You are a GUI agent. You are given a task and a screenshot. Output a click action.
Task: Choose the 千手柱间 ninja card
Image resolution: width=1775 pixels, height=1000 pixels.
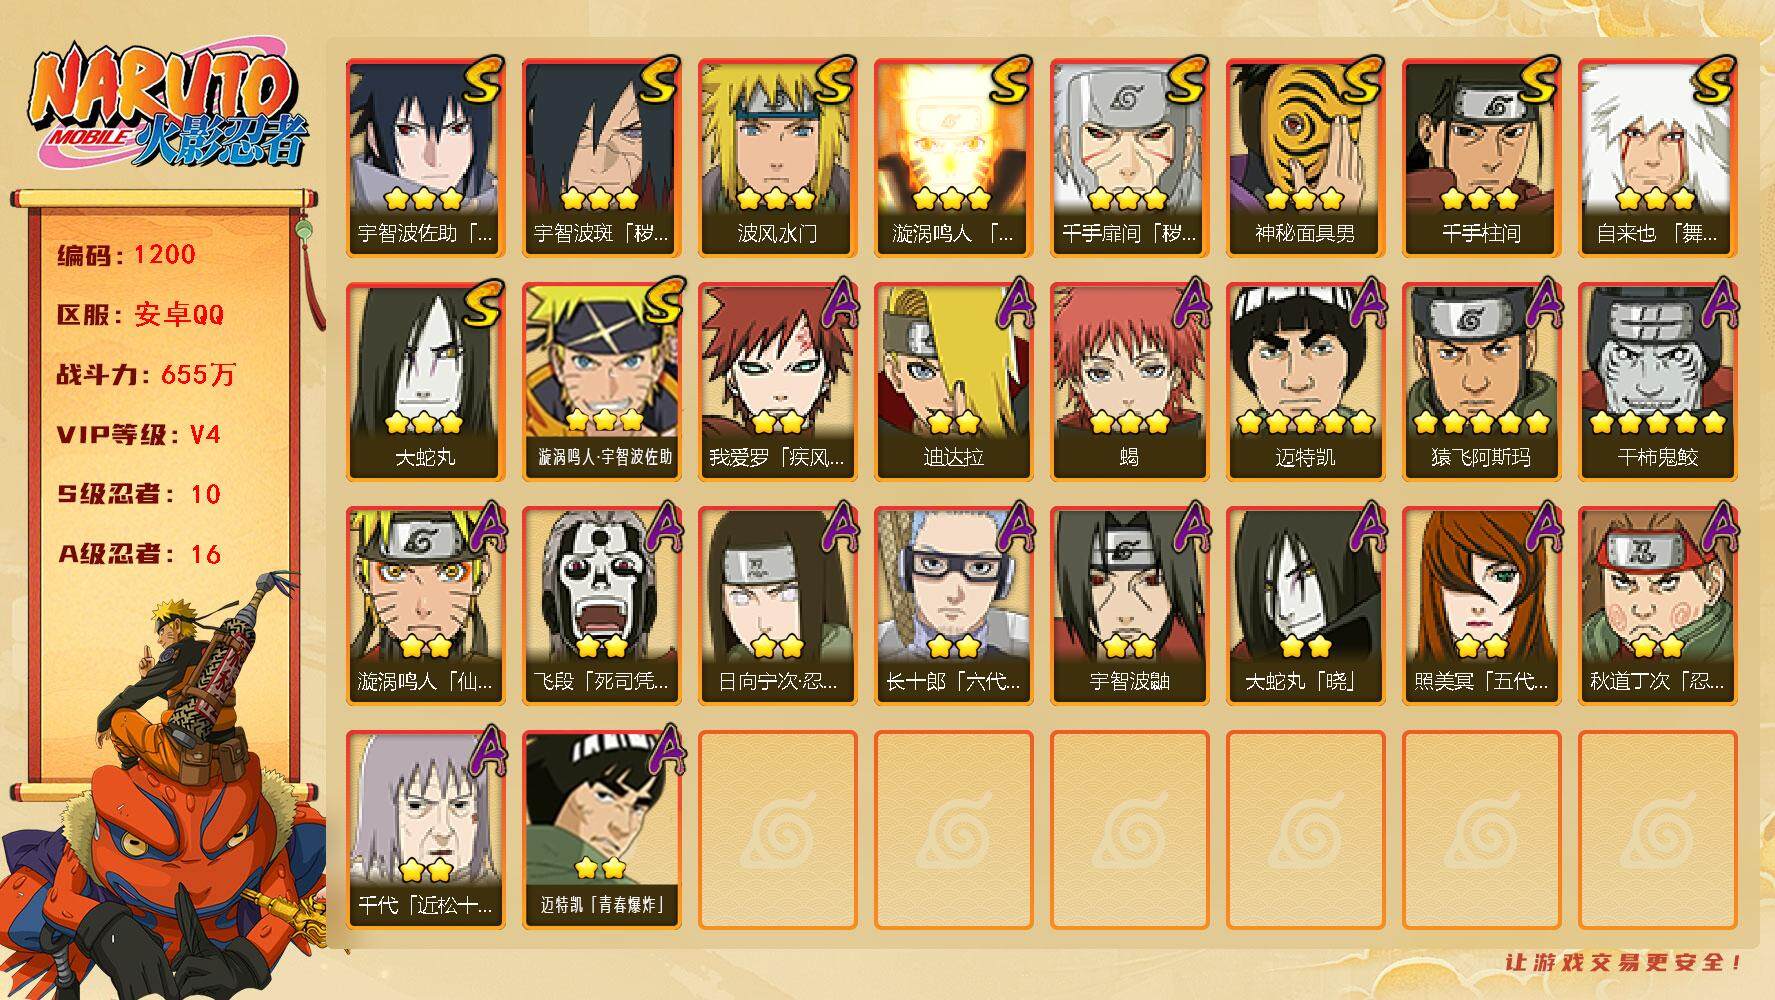pos(1481,157)
